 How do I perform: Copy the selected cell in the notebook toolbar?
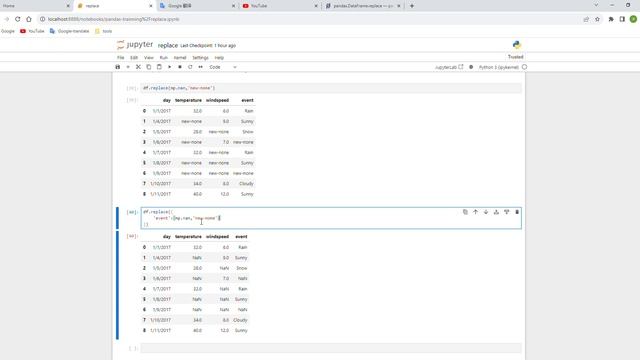coord(149,67)
